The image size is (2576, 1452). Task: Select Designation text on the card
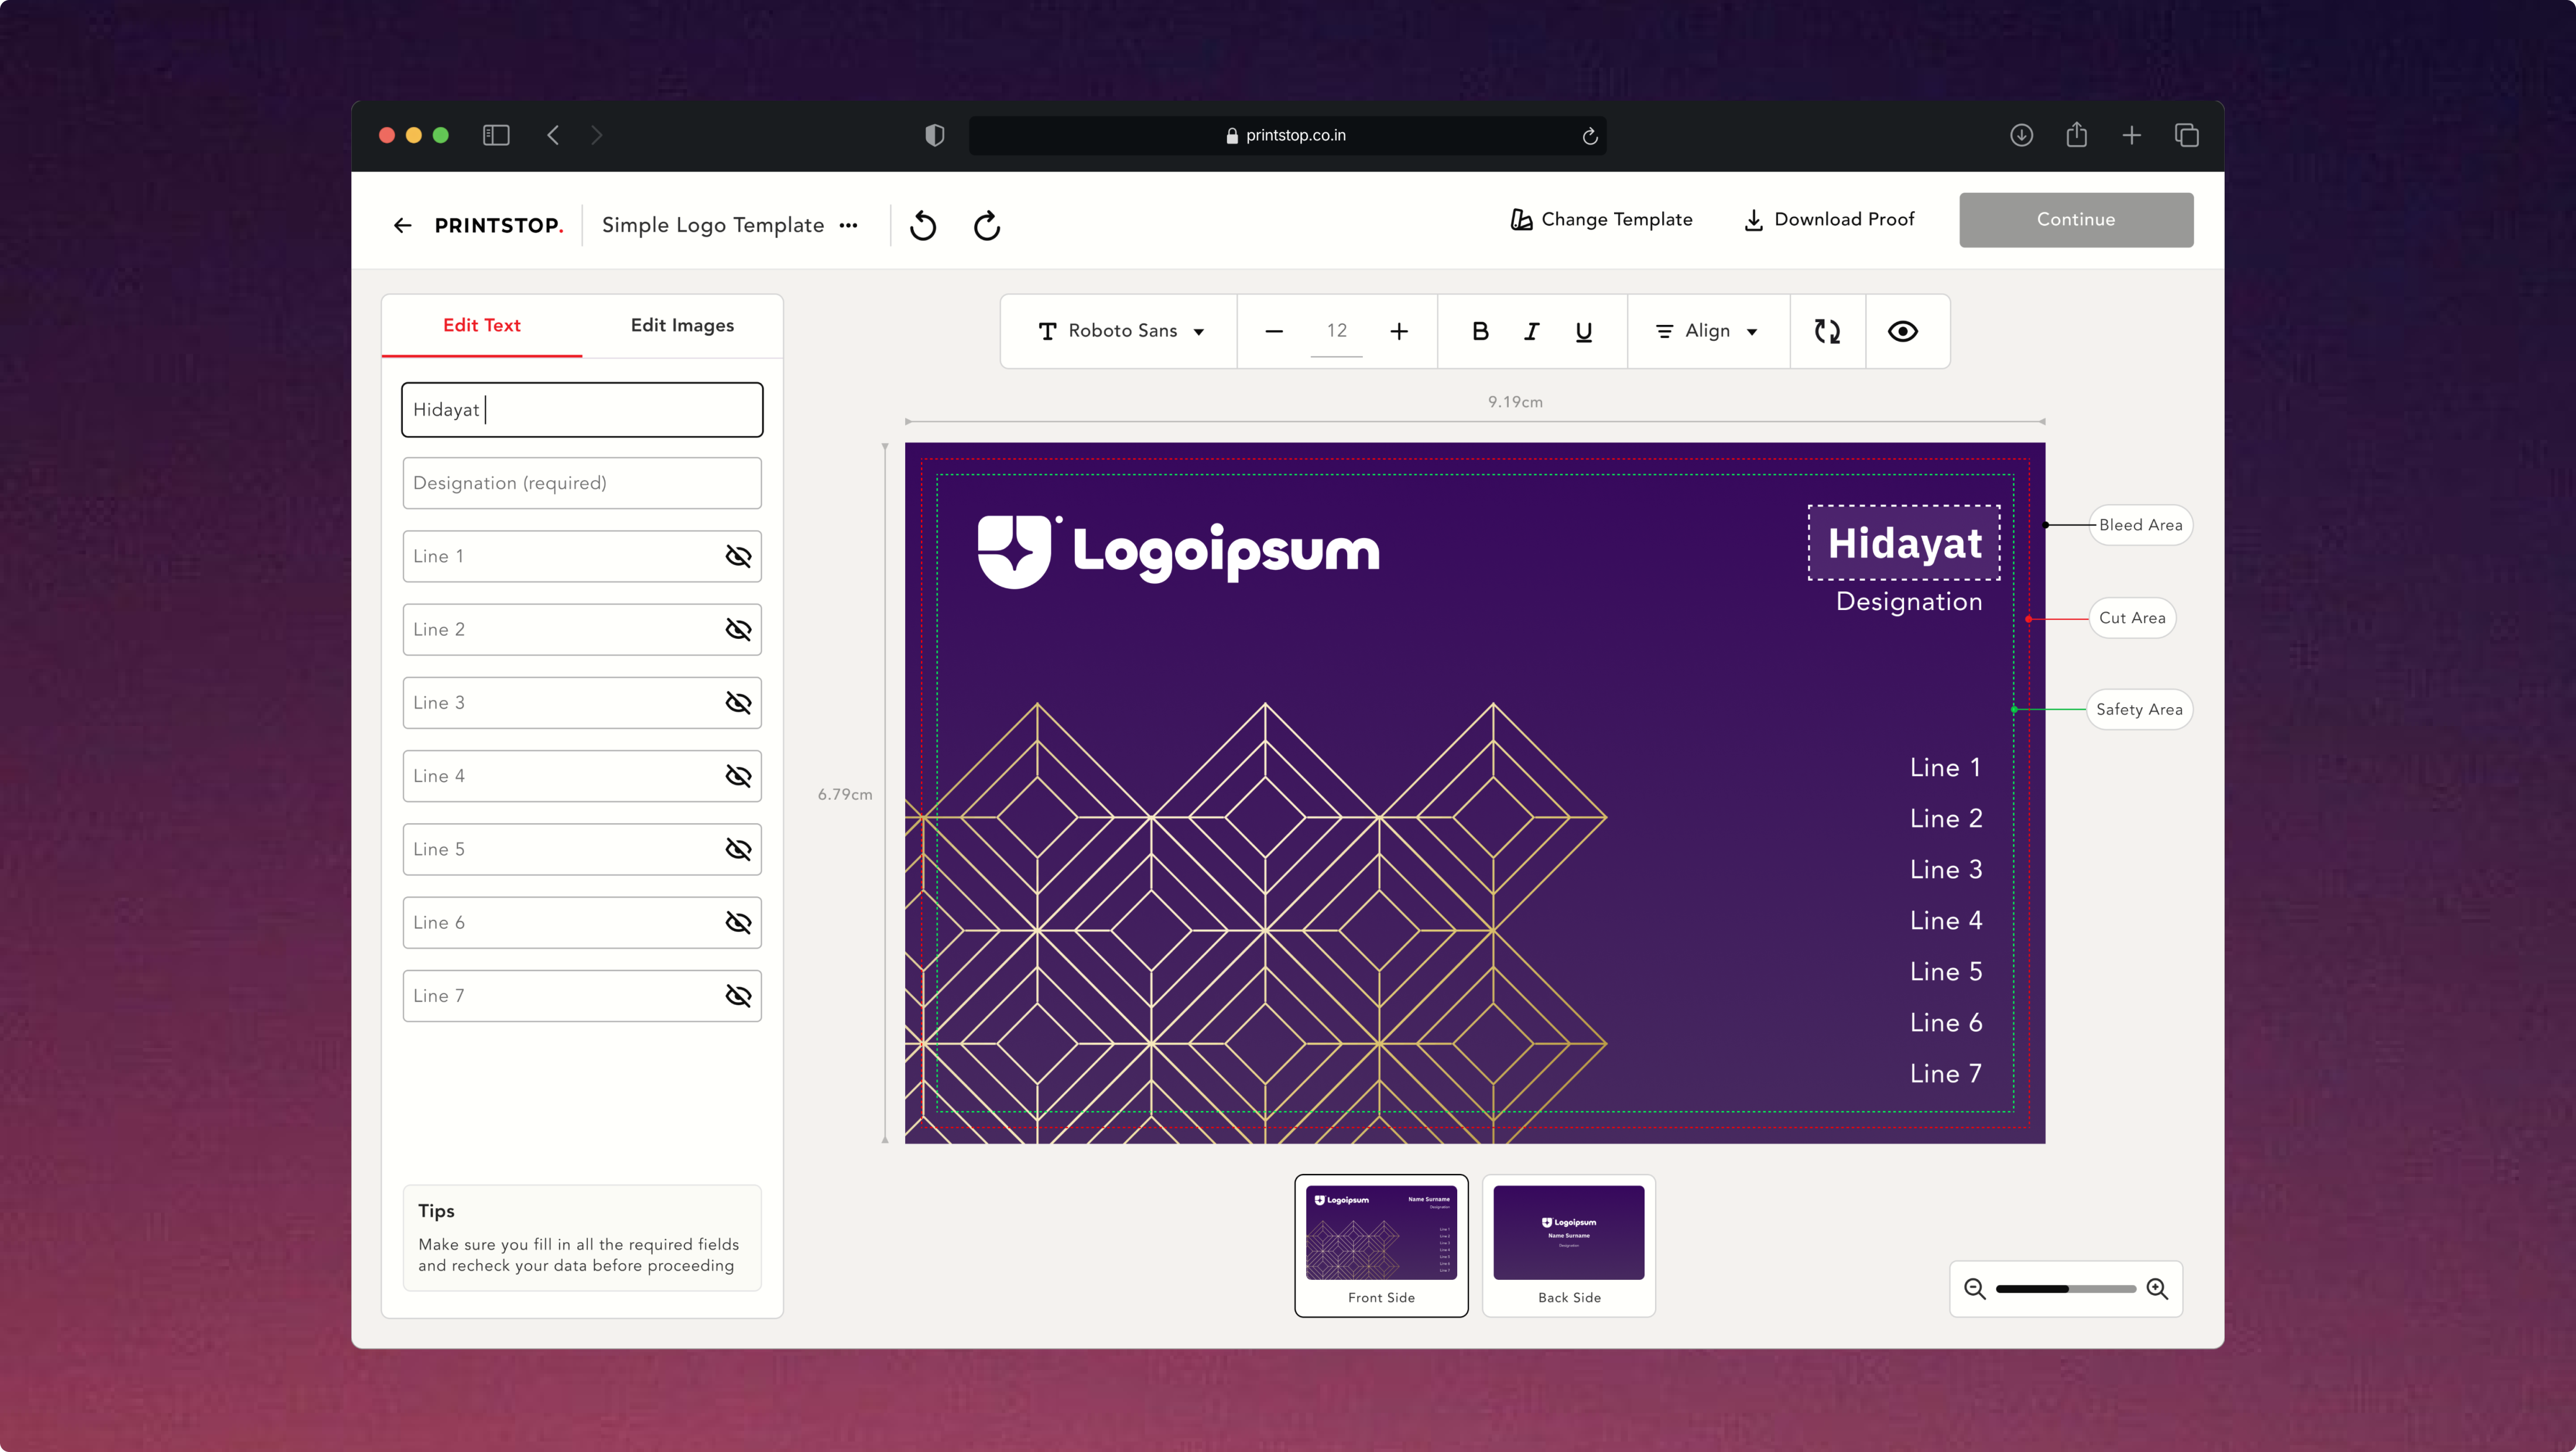(1909, 601)
